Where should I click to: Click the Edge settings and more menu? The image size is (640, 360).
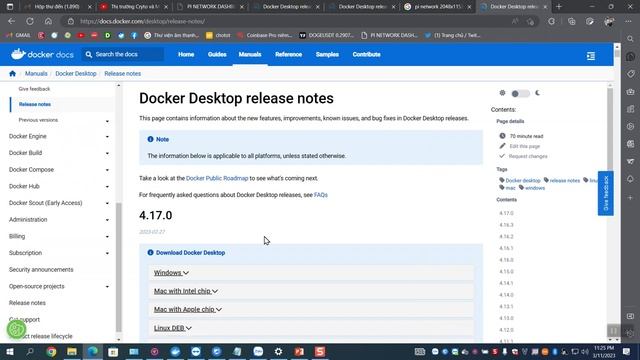(x=629, y=21)
